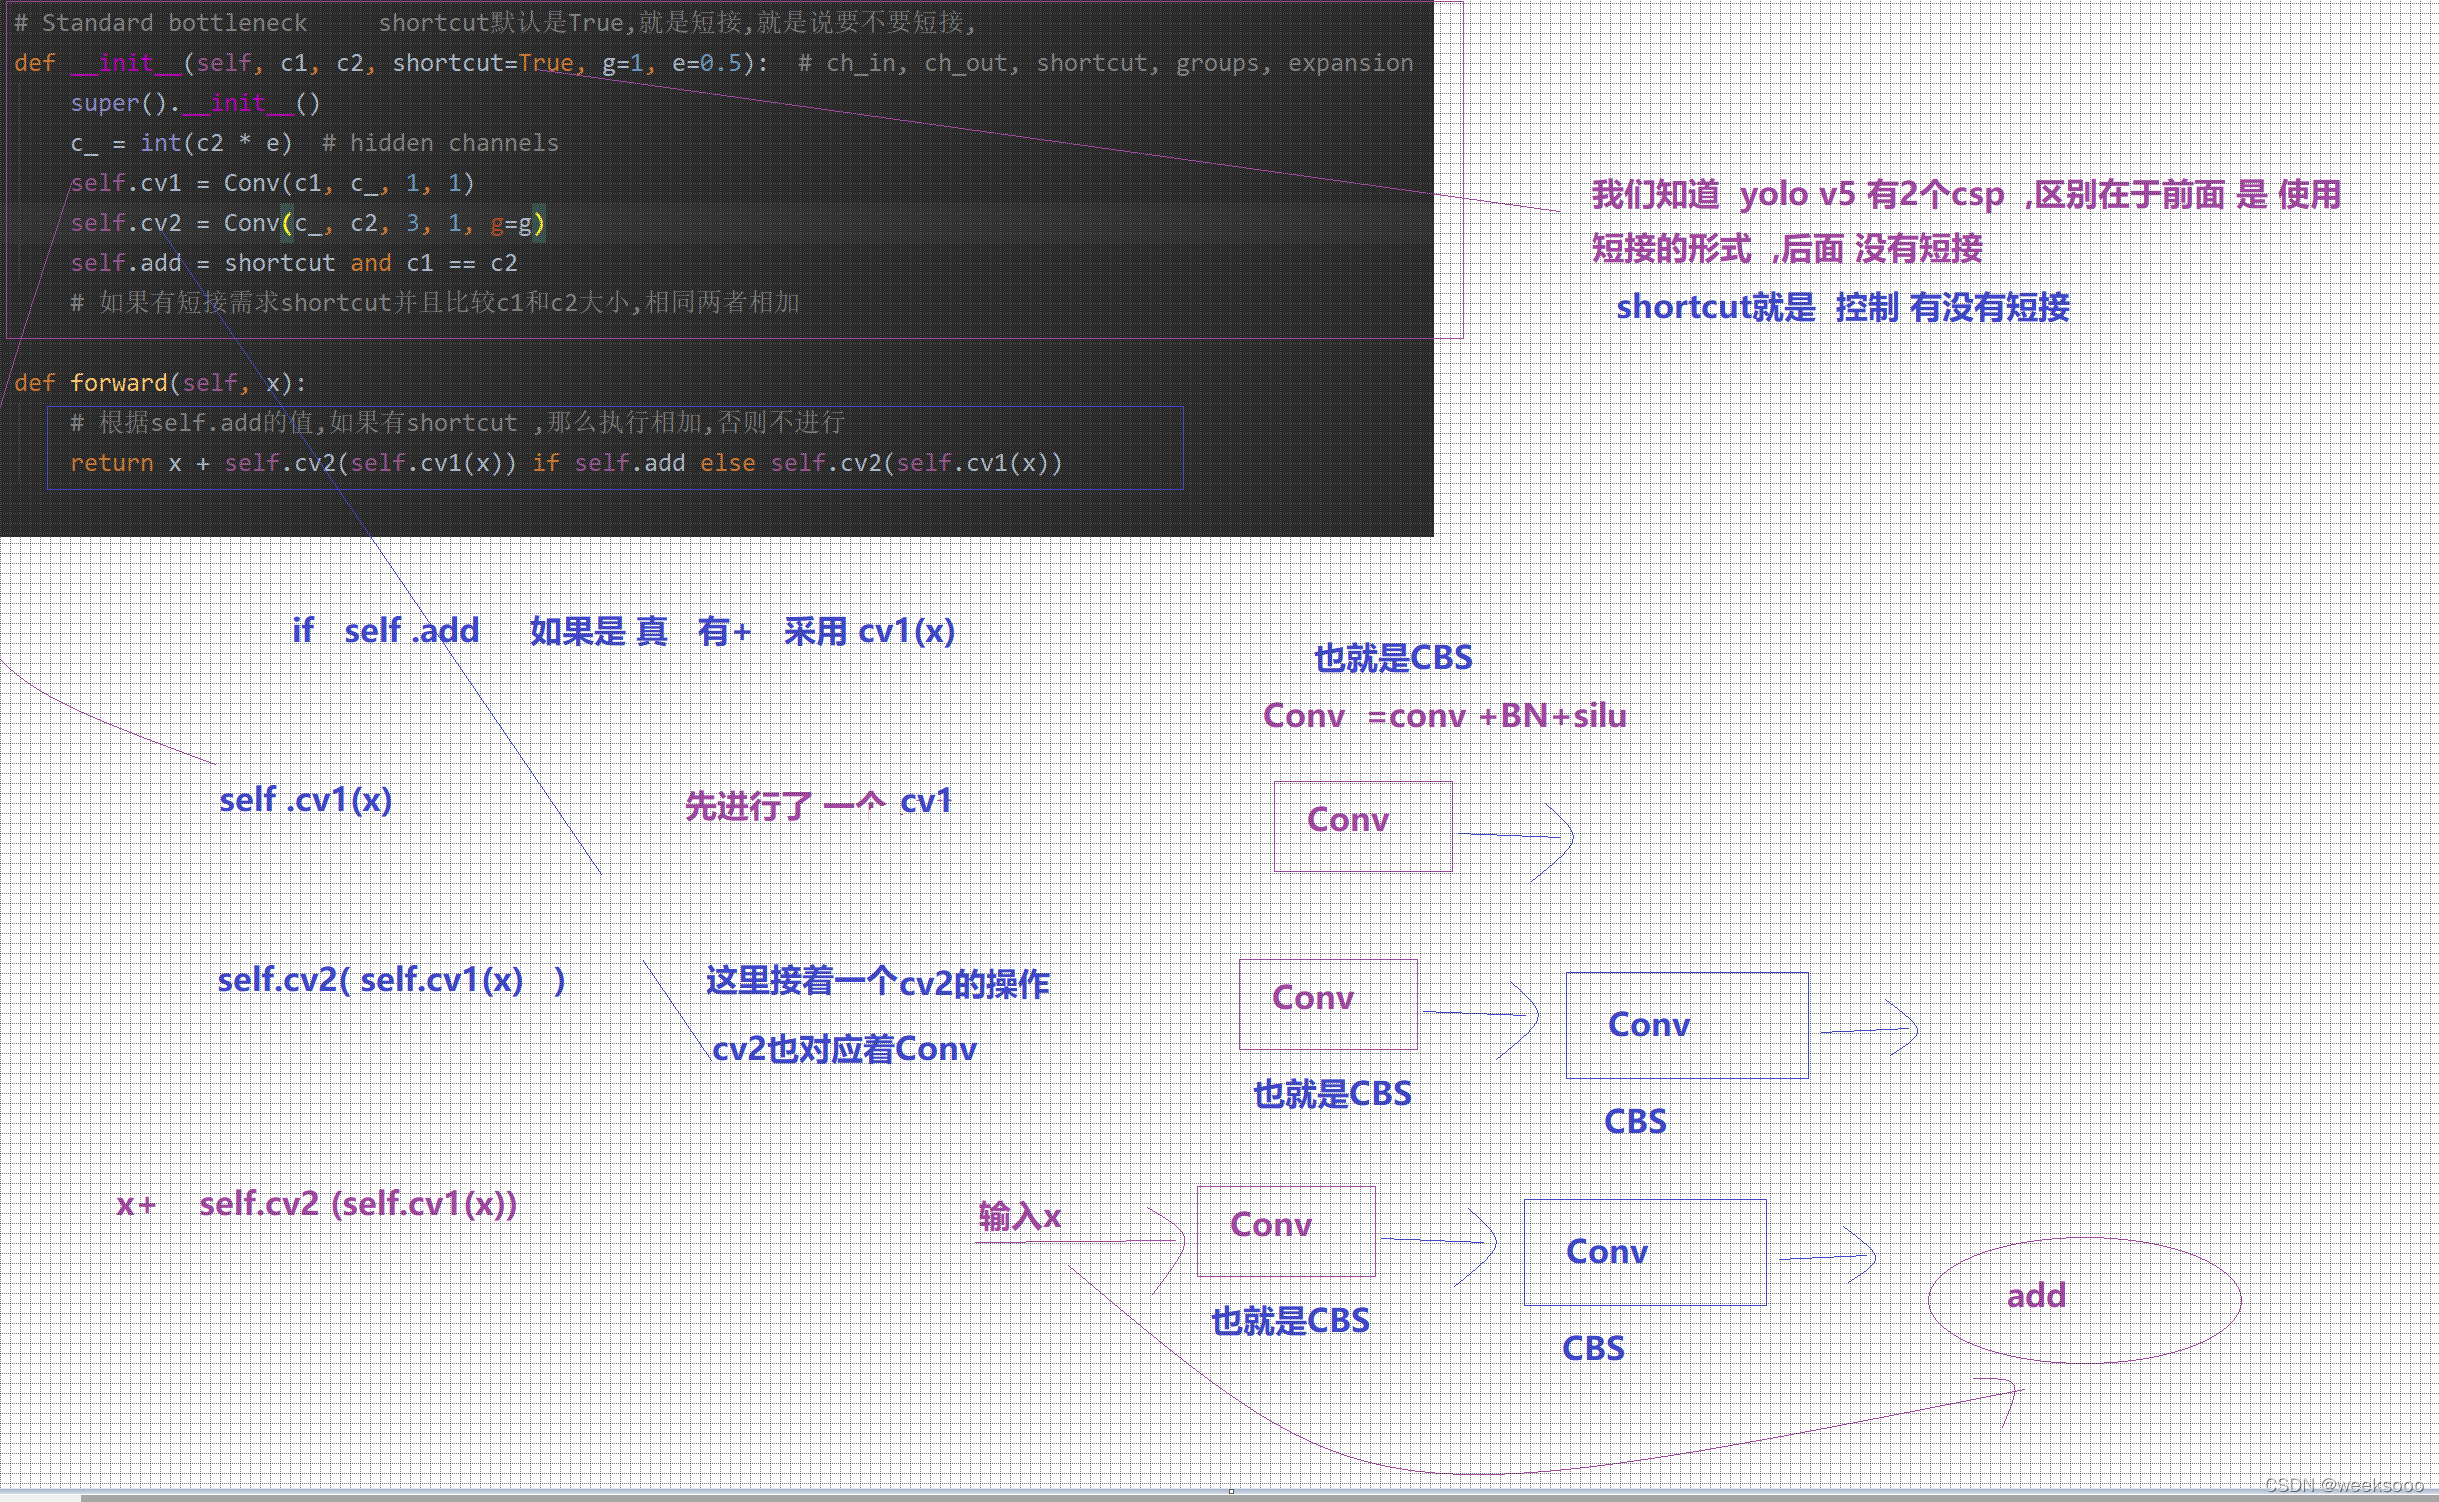Image resolution: width=2439 pixels, height=1502 pixels.
Task: Click the '# ch_in, ch_out, shortcut, groups, expansion' comment
Action: point(1105,63)
